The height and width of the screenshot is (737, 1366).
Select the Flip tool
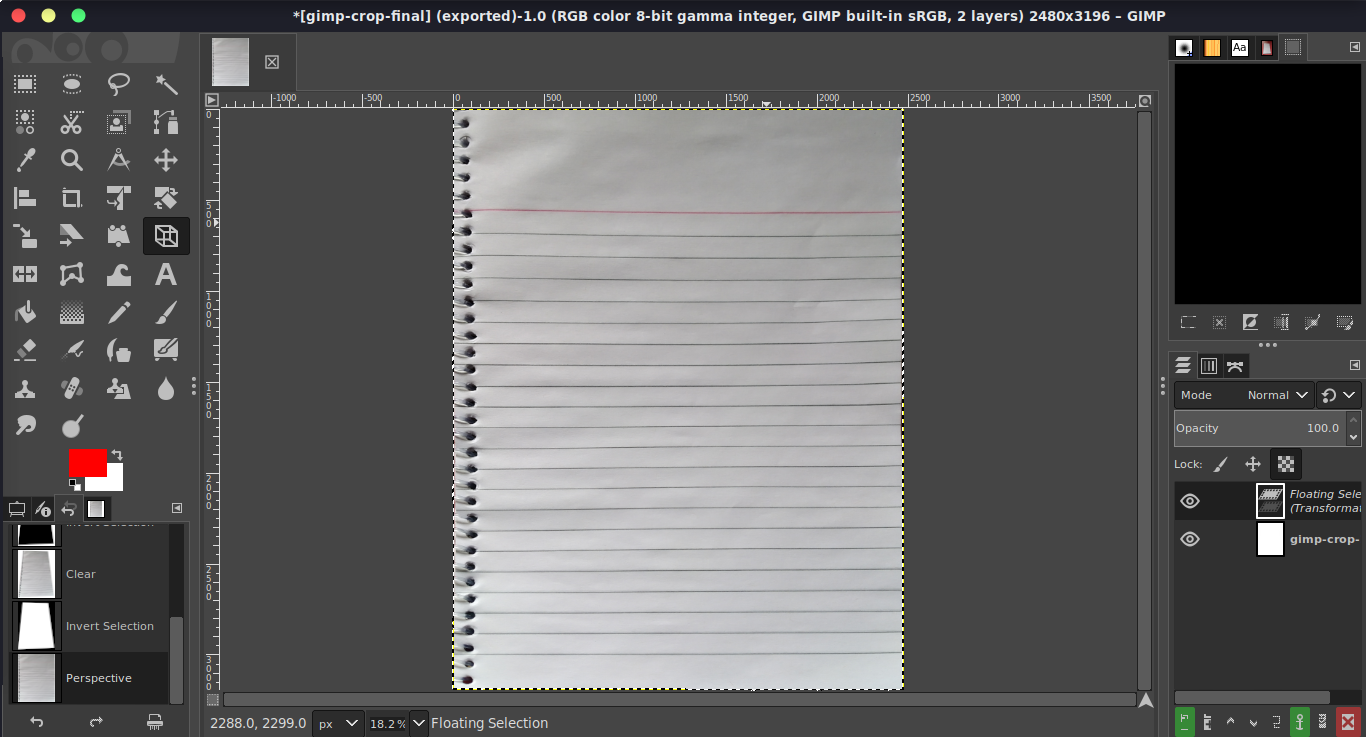pyautogui.click(x=25, y=274)
